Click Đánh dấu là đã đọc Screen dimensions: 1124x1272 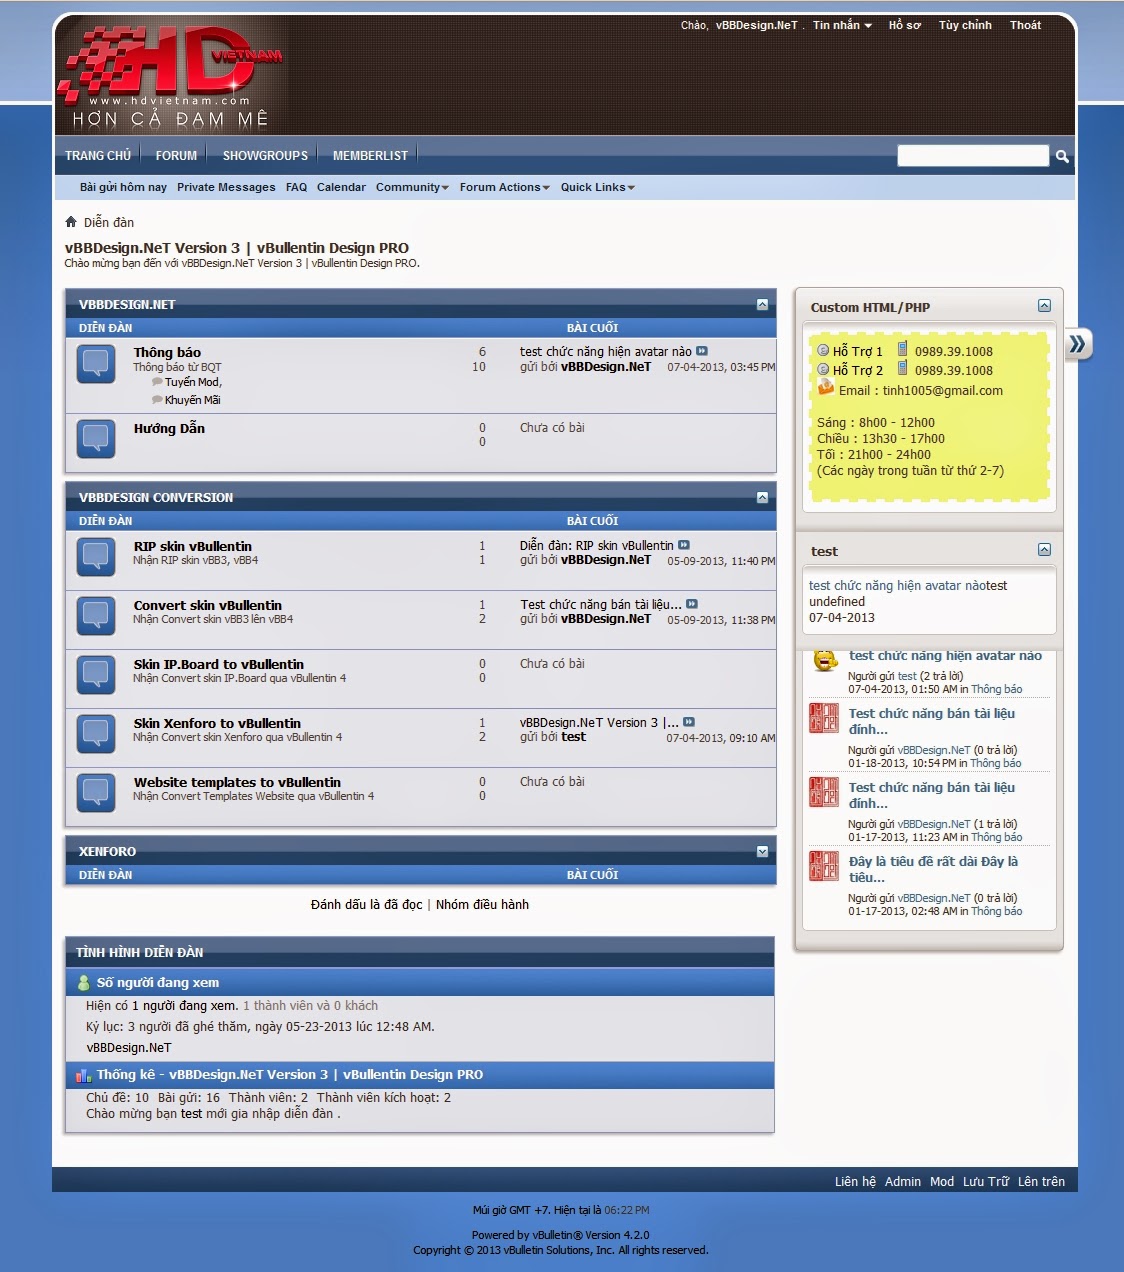(x=366, y=904)
